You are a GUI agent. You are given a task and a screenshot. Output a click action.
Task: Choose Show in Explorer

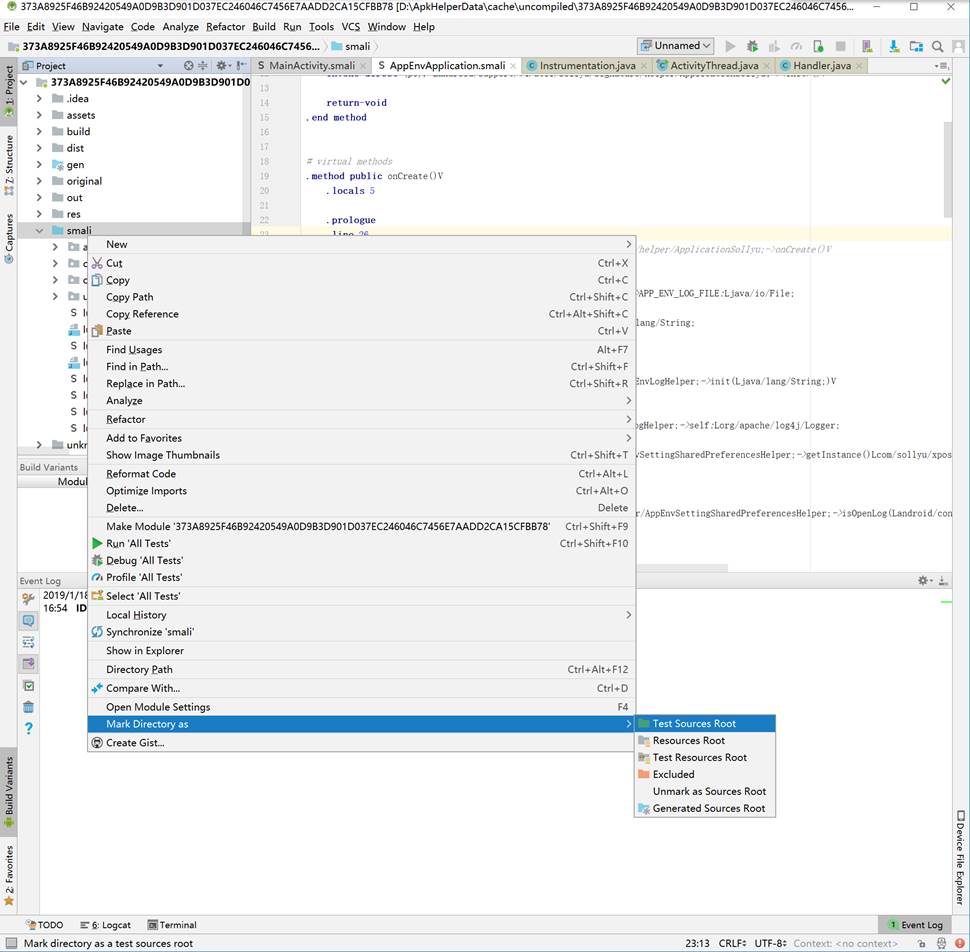(361, 651)
